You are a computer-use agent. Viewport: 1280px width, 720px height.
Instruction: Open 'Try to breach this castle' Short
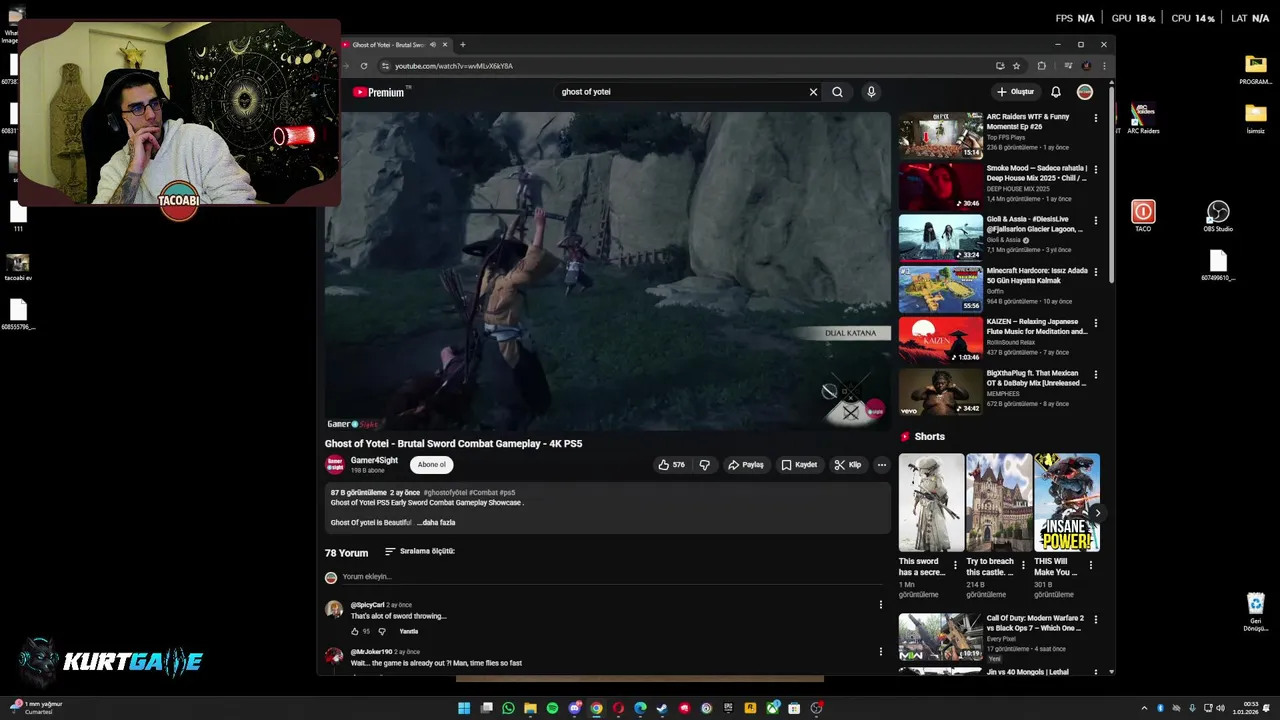coord(999,503)
